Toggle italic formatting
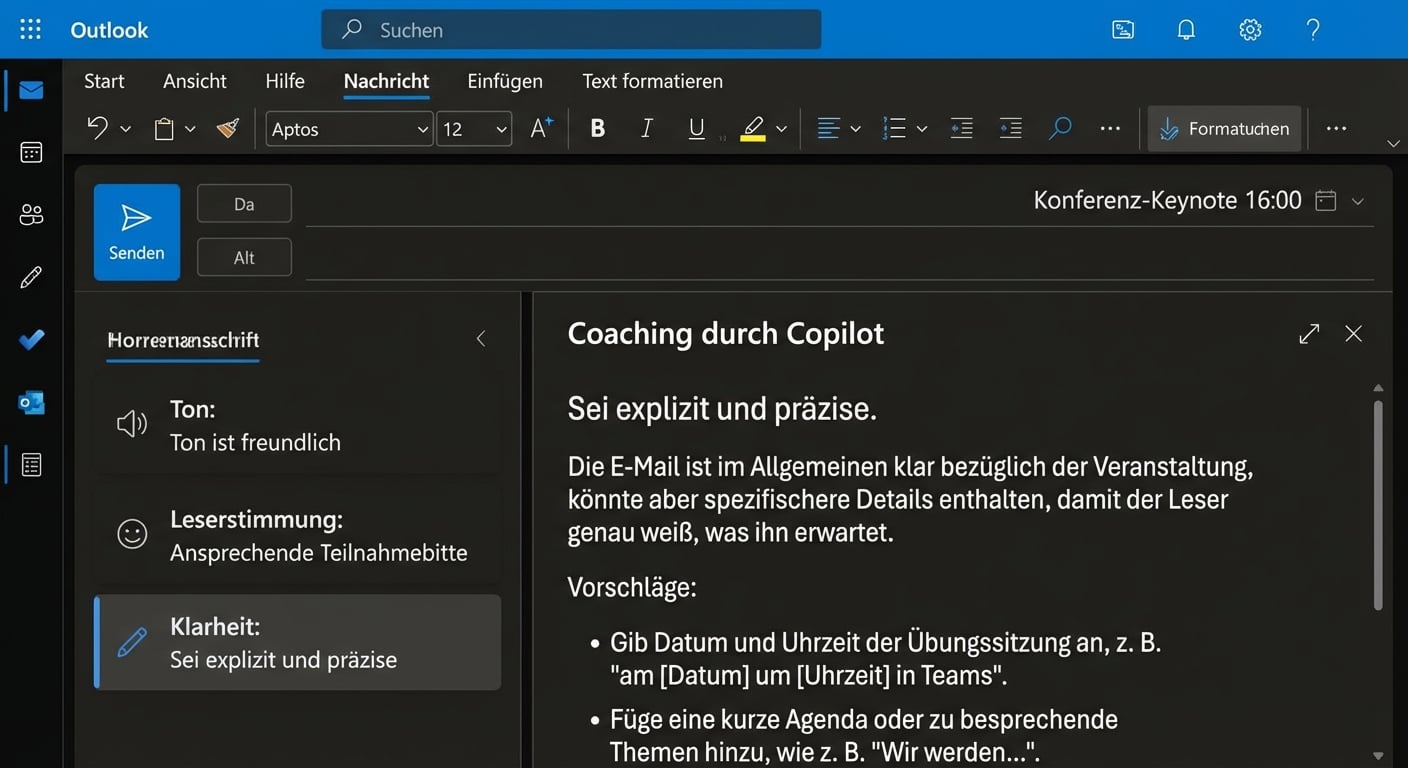Image resolution: width=1408 pixels, height=768 pixels. pos(646,128)
